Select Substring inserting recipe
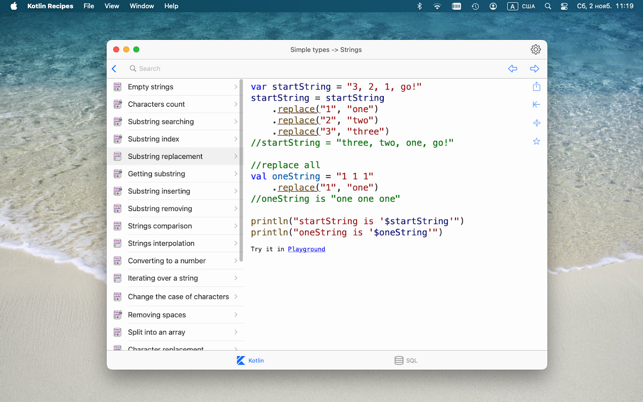The height and width of the screenshot is (402, 643). coord(176,191)
